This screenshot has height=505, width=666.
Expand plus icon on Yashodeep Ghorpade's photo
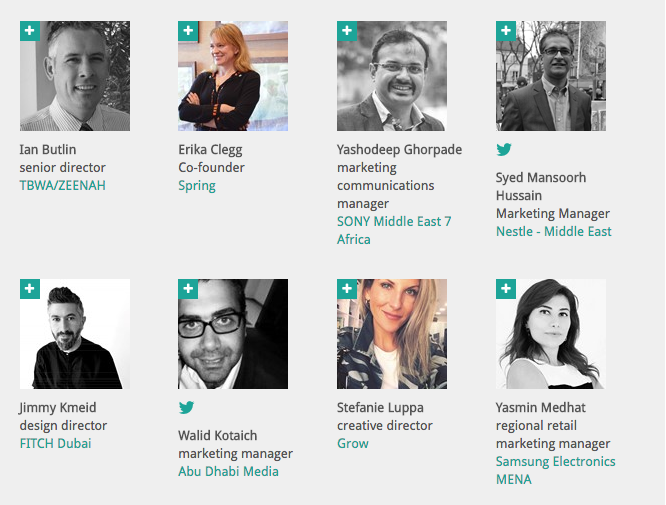point(346,31)
